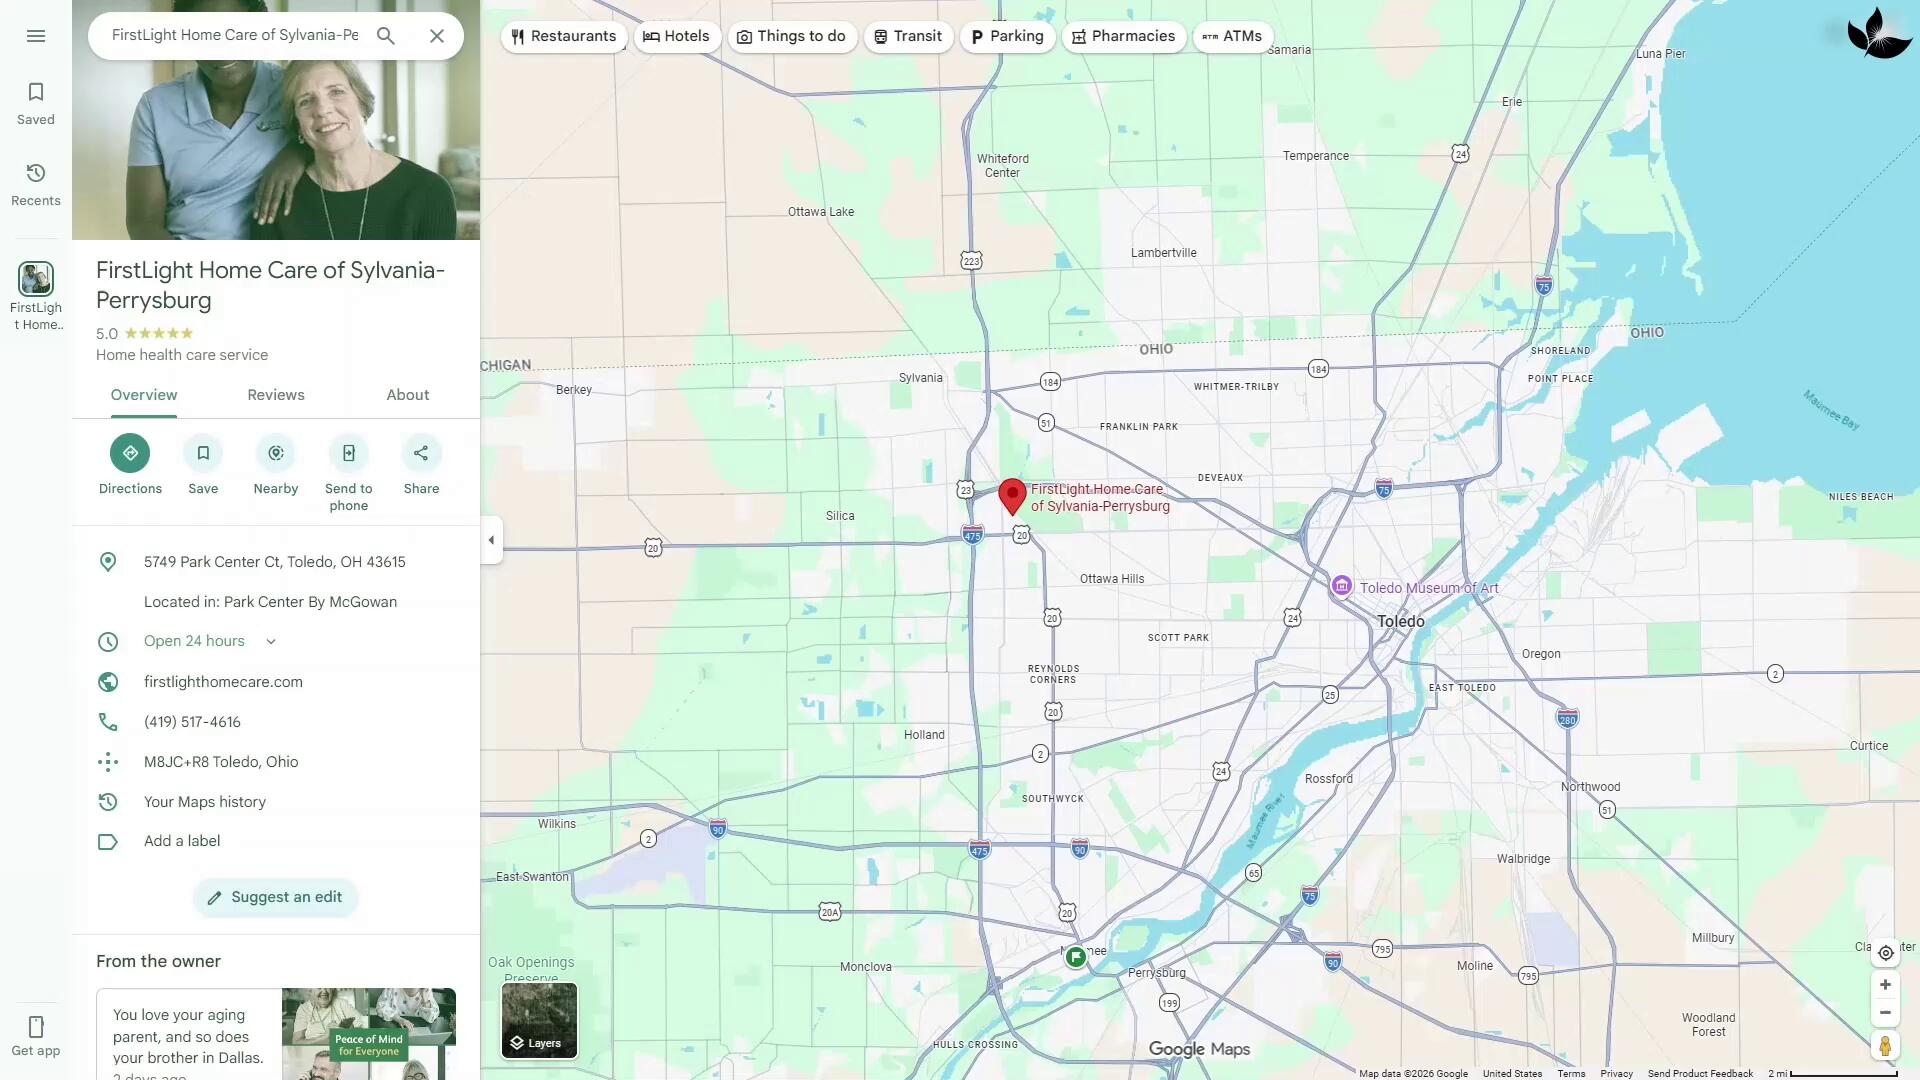Click the globe website icon
The width and height of the screenshot is (1920, 1080).
coord(108,682)
